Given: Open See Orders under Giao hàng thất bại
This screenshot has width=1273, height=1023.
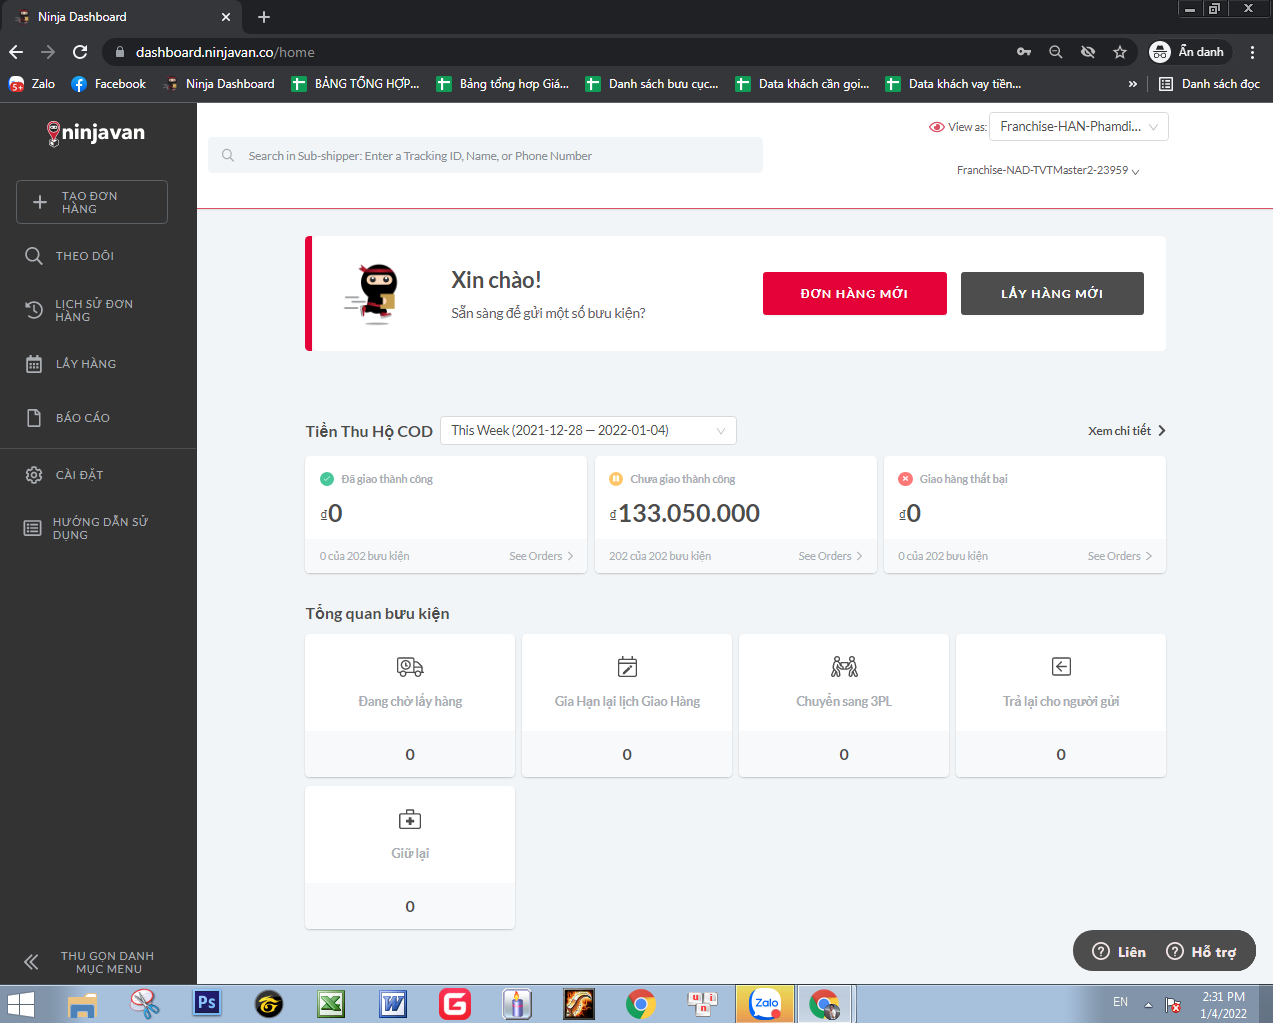Looking at the screenshot, I should [x=1120, y=556].
